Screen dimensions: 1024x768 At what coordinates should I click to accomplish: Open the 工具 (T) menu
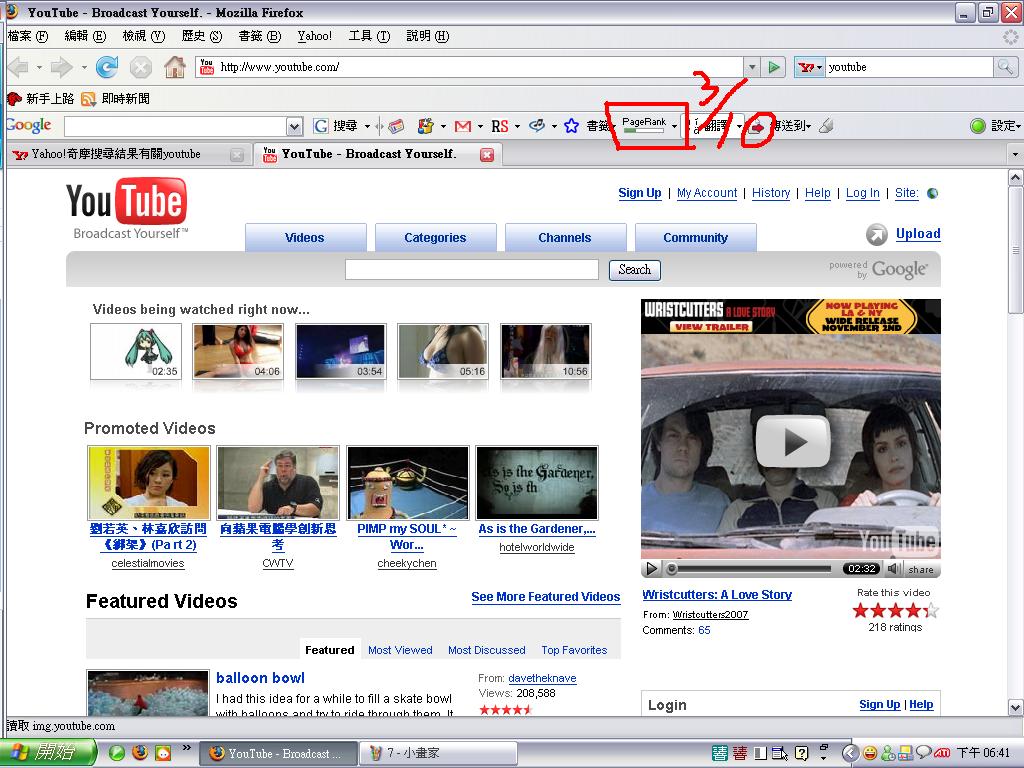[369, 36]
